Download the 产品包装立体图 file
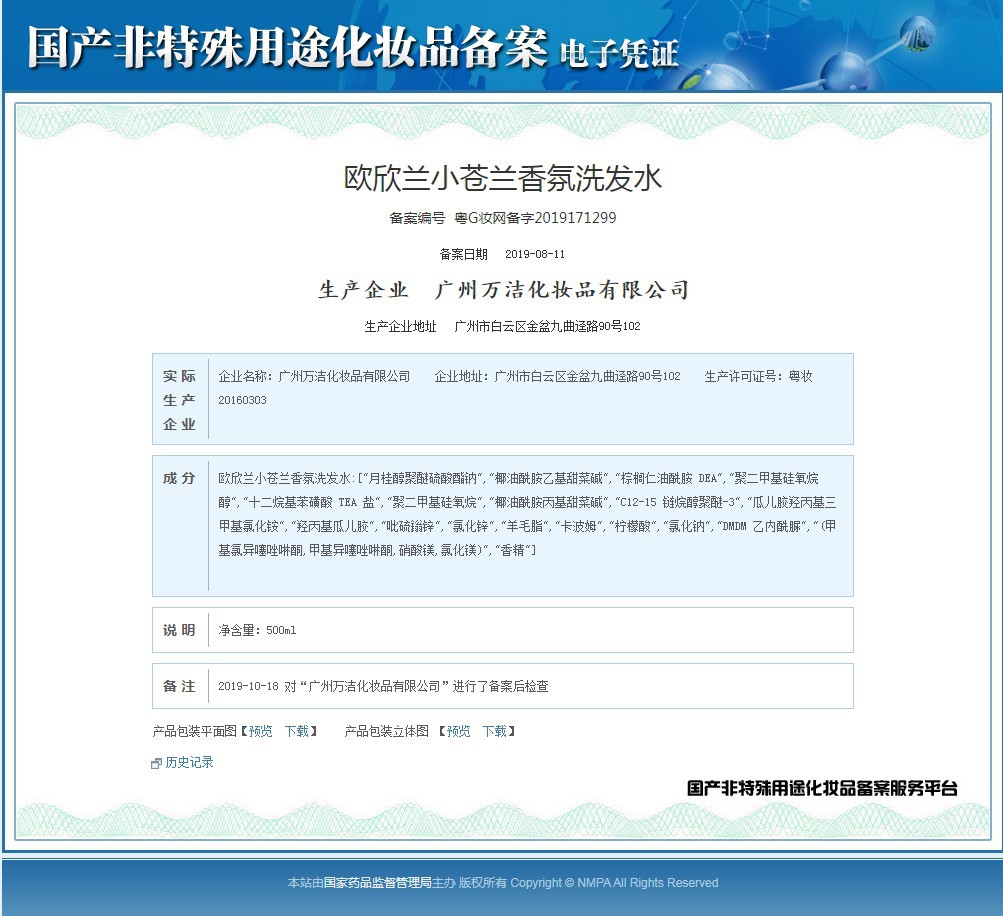 click(494, 731)
